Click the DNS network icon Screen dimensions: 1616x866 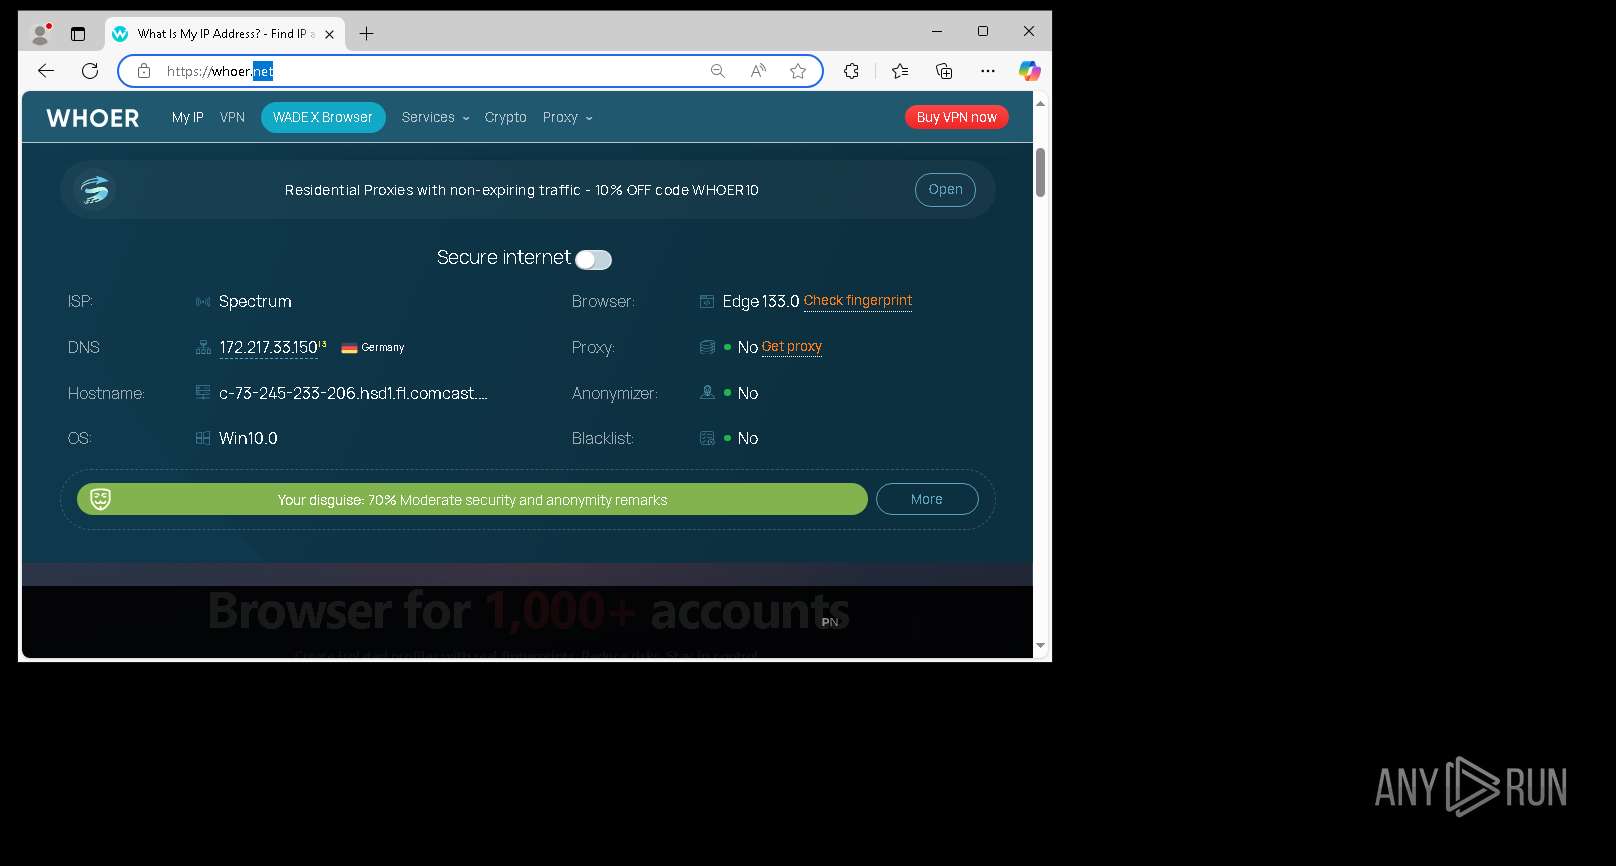click(x=203, y=347)
